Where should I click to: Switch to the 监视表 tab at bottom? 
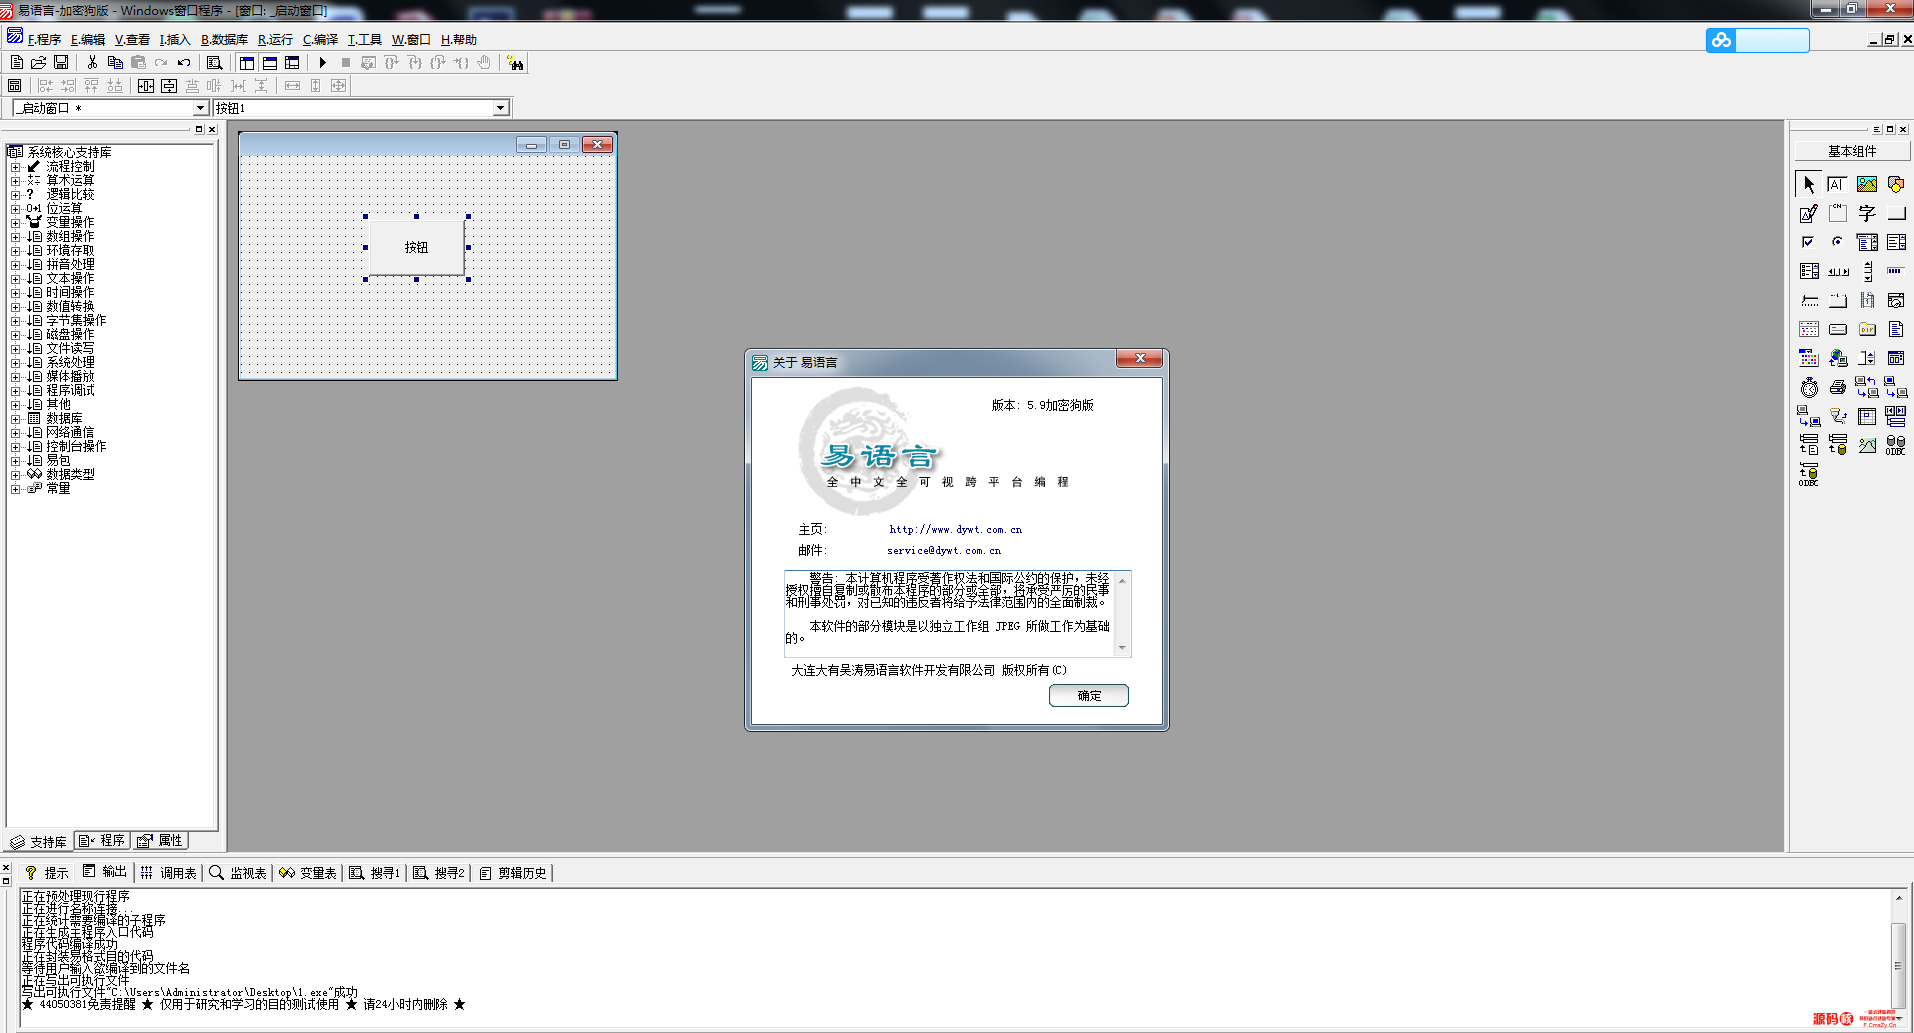click(238, 873)
